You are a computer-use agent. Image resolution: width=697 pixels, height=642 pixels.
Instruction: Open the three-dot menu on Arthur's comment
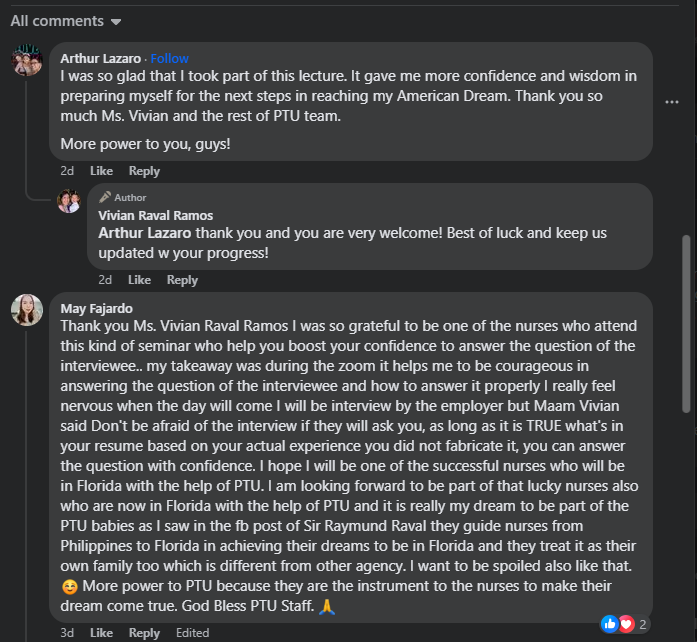click(x=672, y=101)
